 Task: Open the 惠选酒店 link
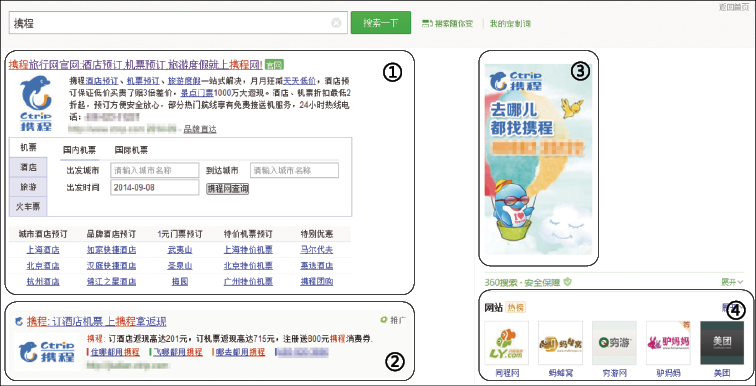coord(316,266)
